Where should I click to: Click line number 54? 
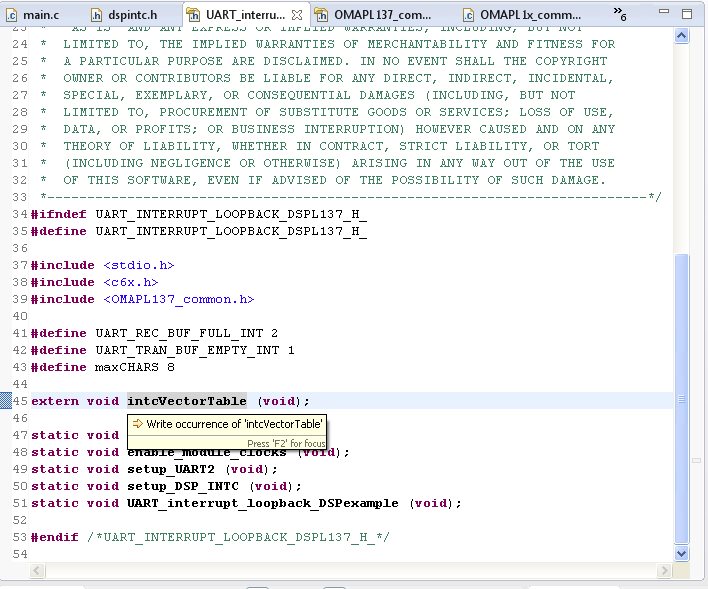point(20,554)
